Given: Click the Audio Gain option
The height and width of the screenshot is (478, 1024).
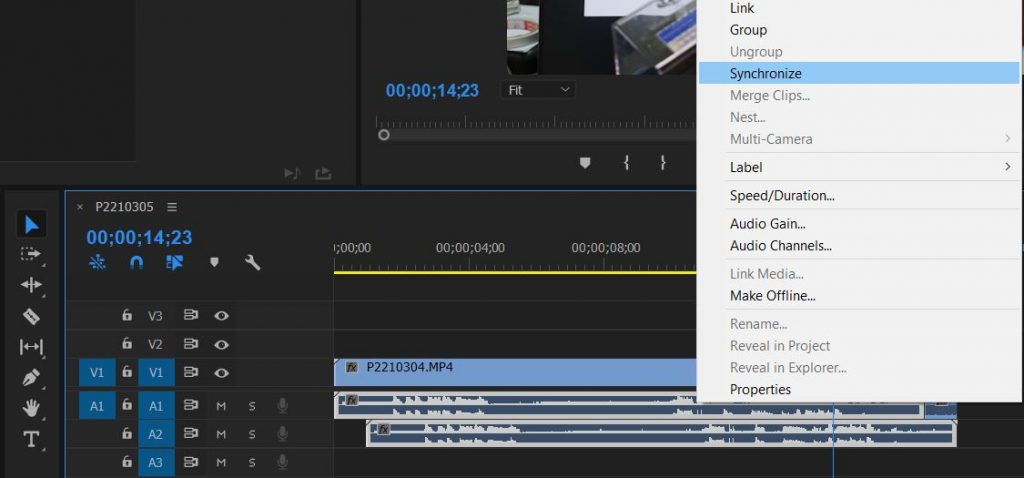Looking at the screenshot, I should pos(768,224).
